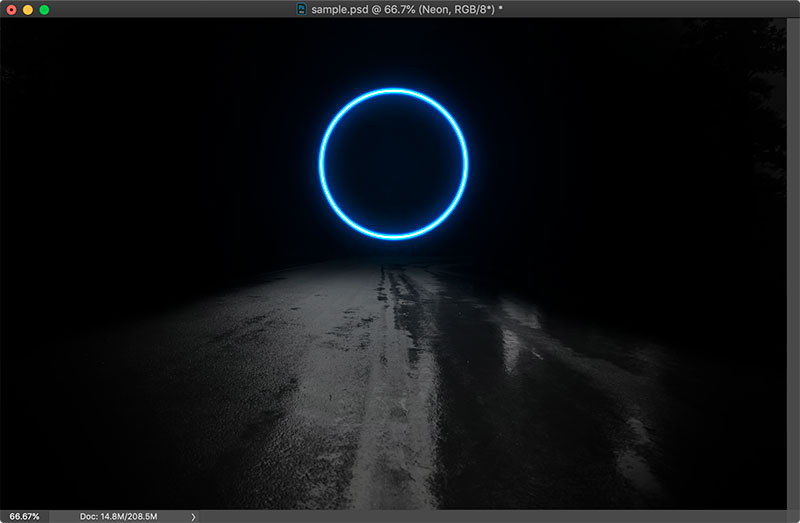Click the top edge of the blue neon ring

[x=393, y=91]
